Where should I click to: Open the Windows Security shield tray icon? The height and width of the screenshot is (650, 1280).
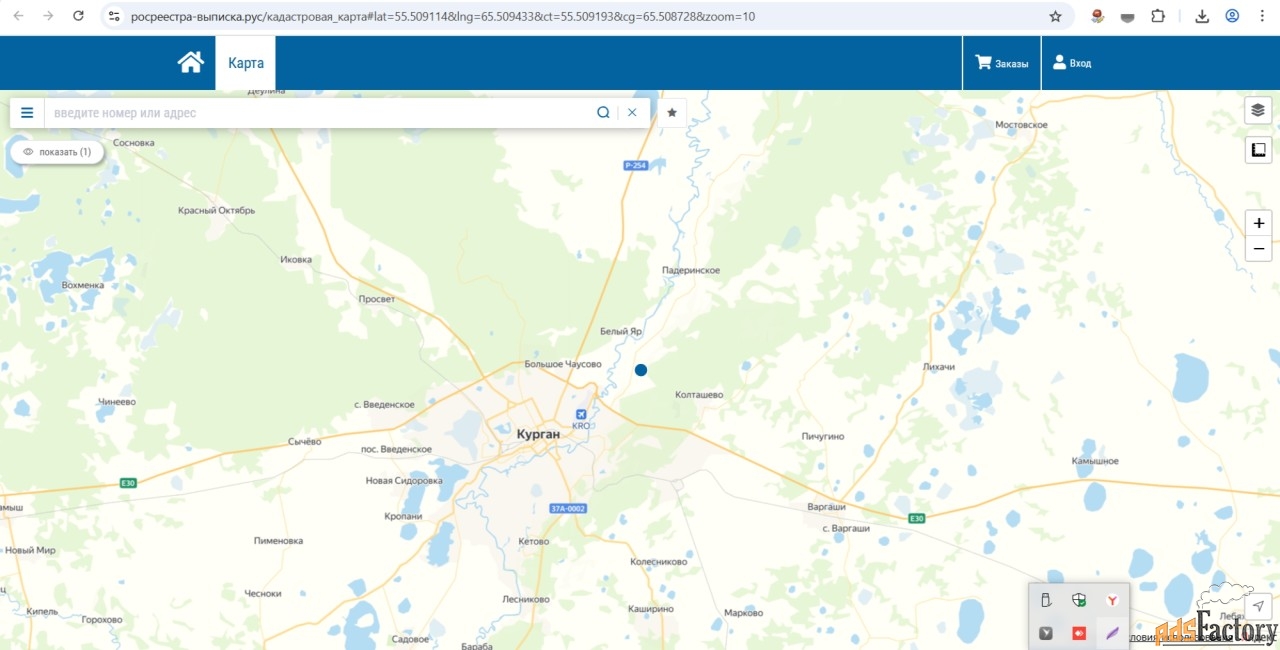pos(1079,601)
